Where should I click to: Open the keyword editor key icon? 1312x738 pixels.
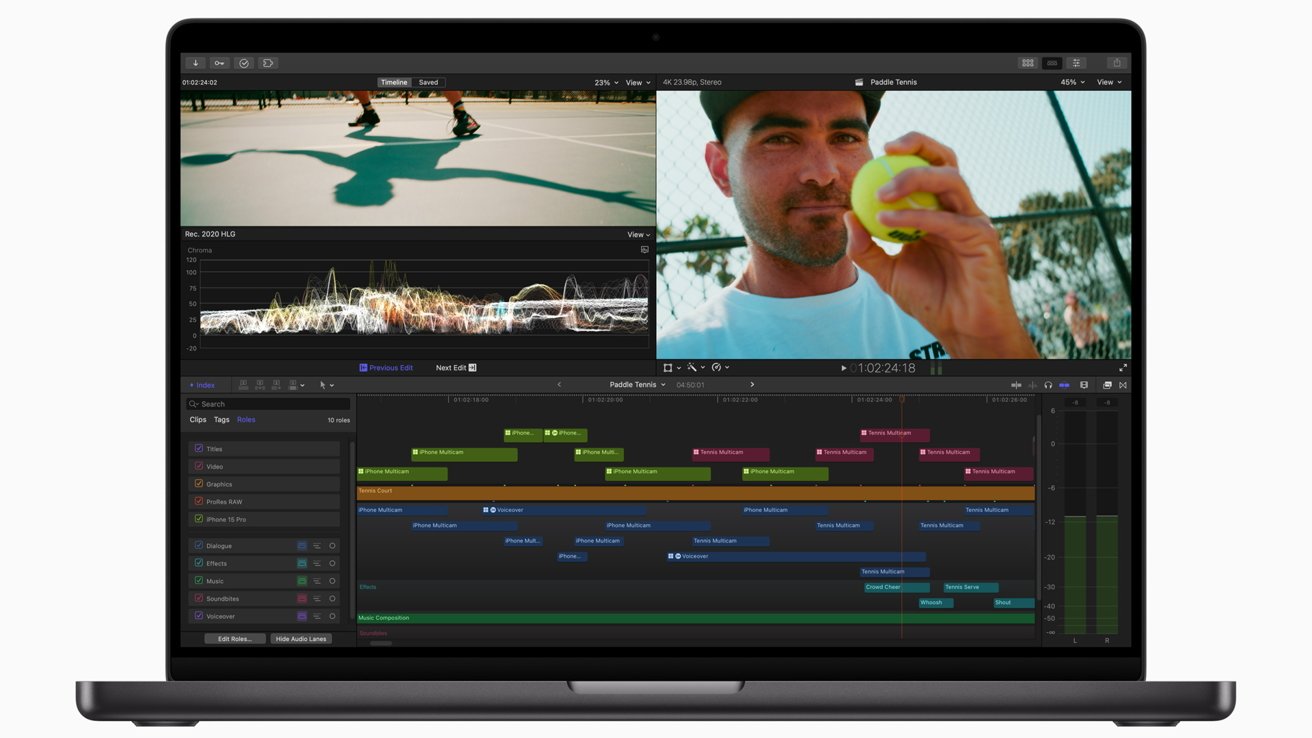coord(219,63)
